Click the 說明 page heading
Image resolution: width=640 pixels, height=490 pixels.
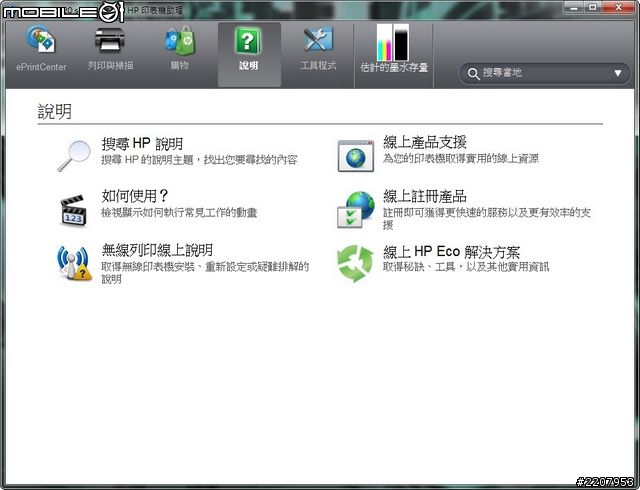(55, 111)
